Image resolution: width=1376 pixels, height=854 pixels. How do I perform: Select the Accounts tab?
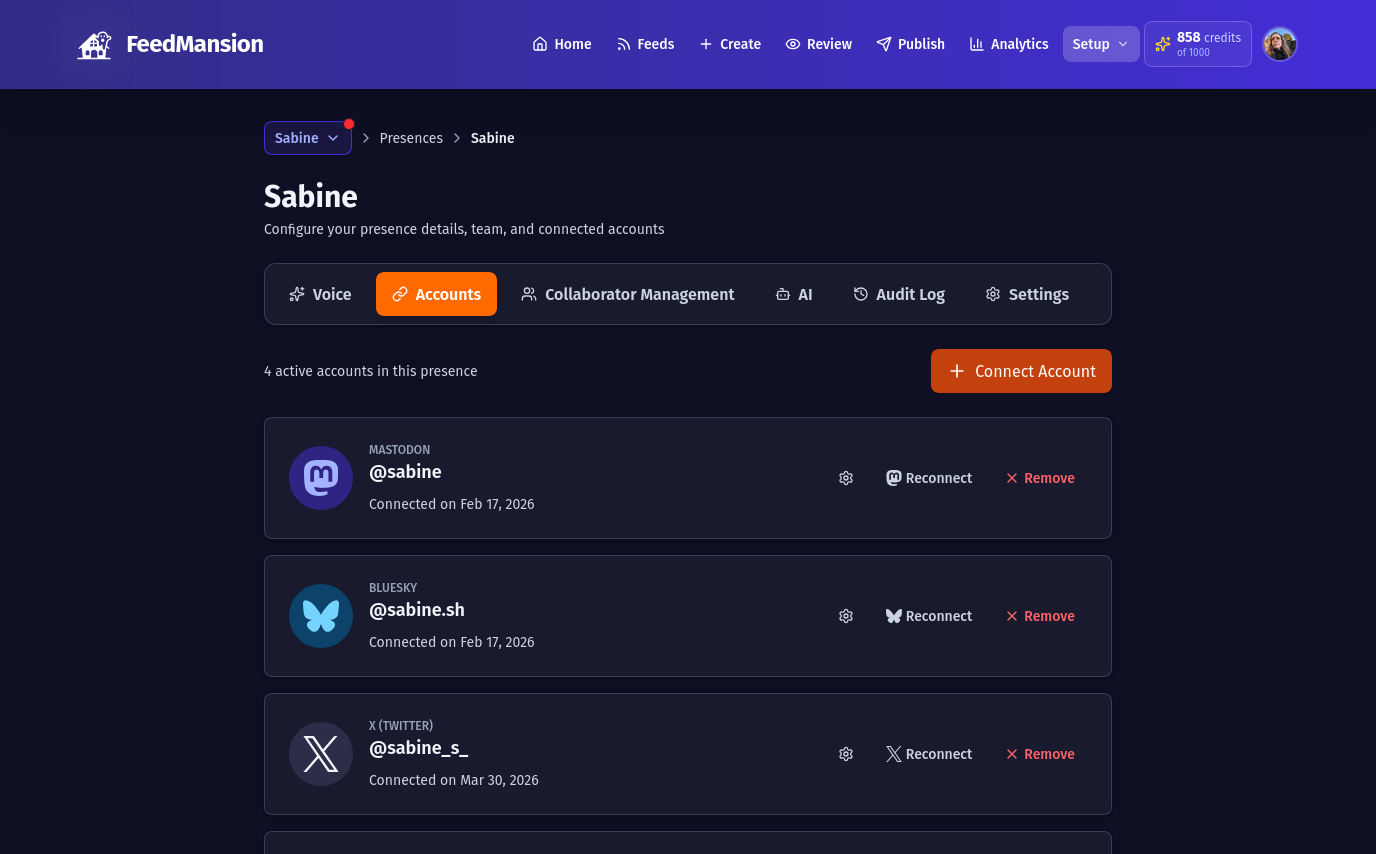(436, 294)
